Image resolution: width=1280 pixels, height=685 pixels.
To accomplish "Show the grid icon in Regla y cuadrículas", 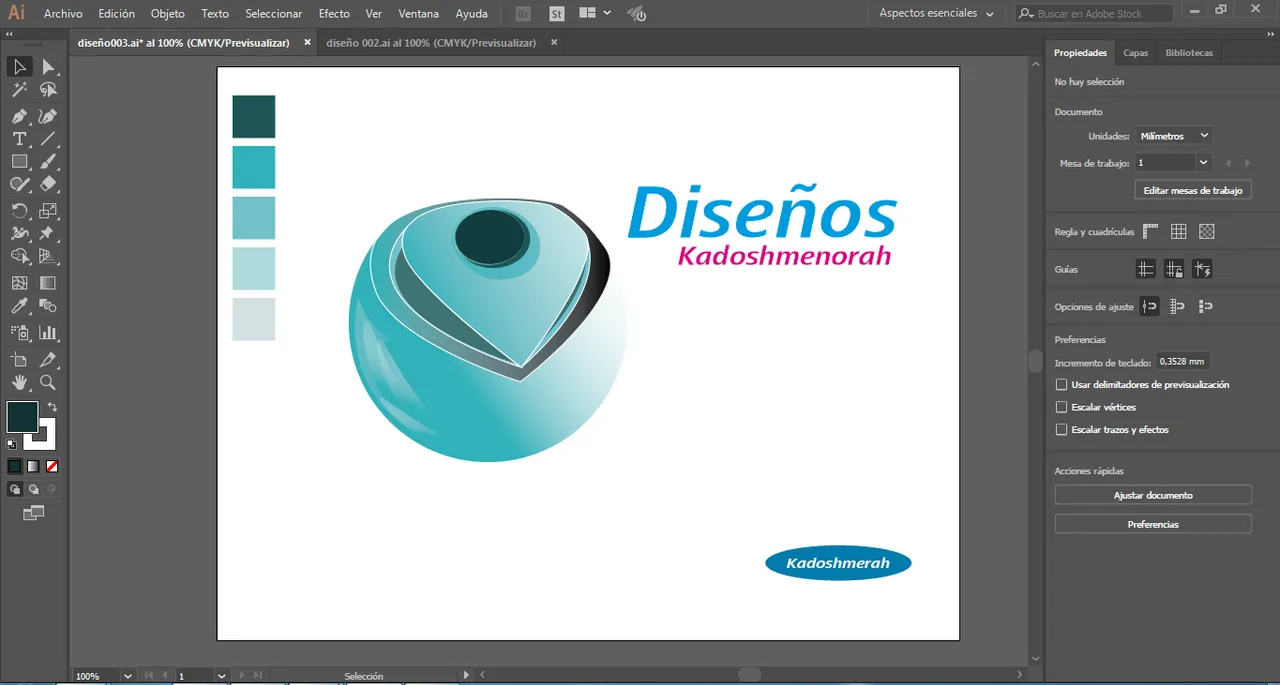I will tap(1179, 232).
